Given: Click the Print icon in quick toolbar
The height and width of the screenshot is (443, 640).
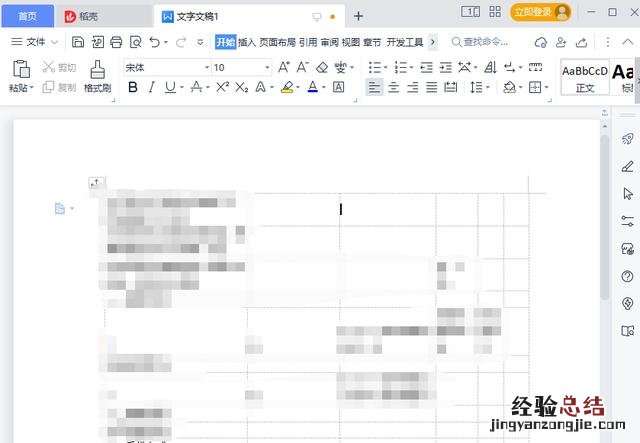Looking at the screenshot, I should [116, 42].
